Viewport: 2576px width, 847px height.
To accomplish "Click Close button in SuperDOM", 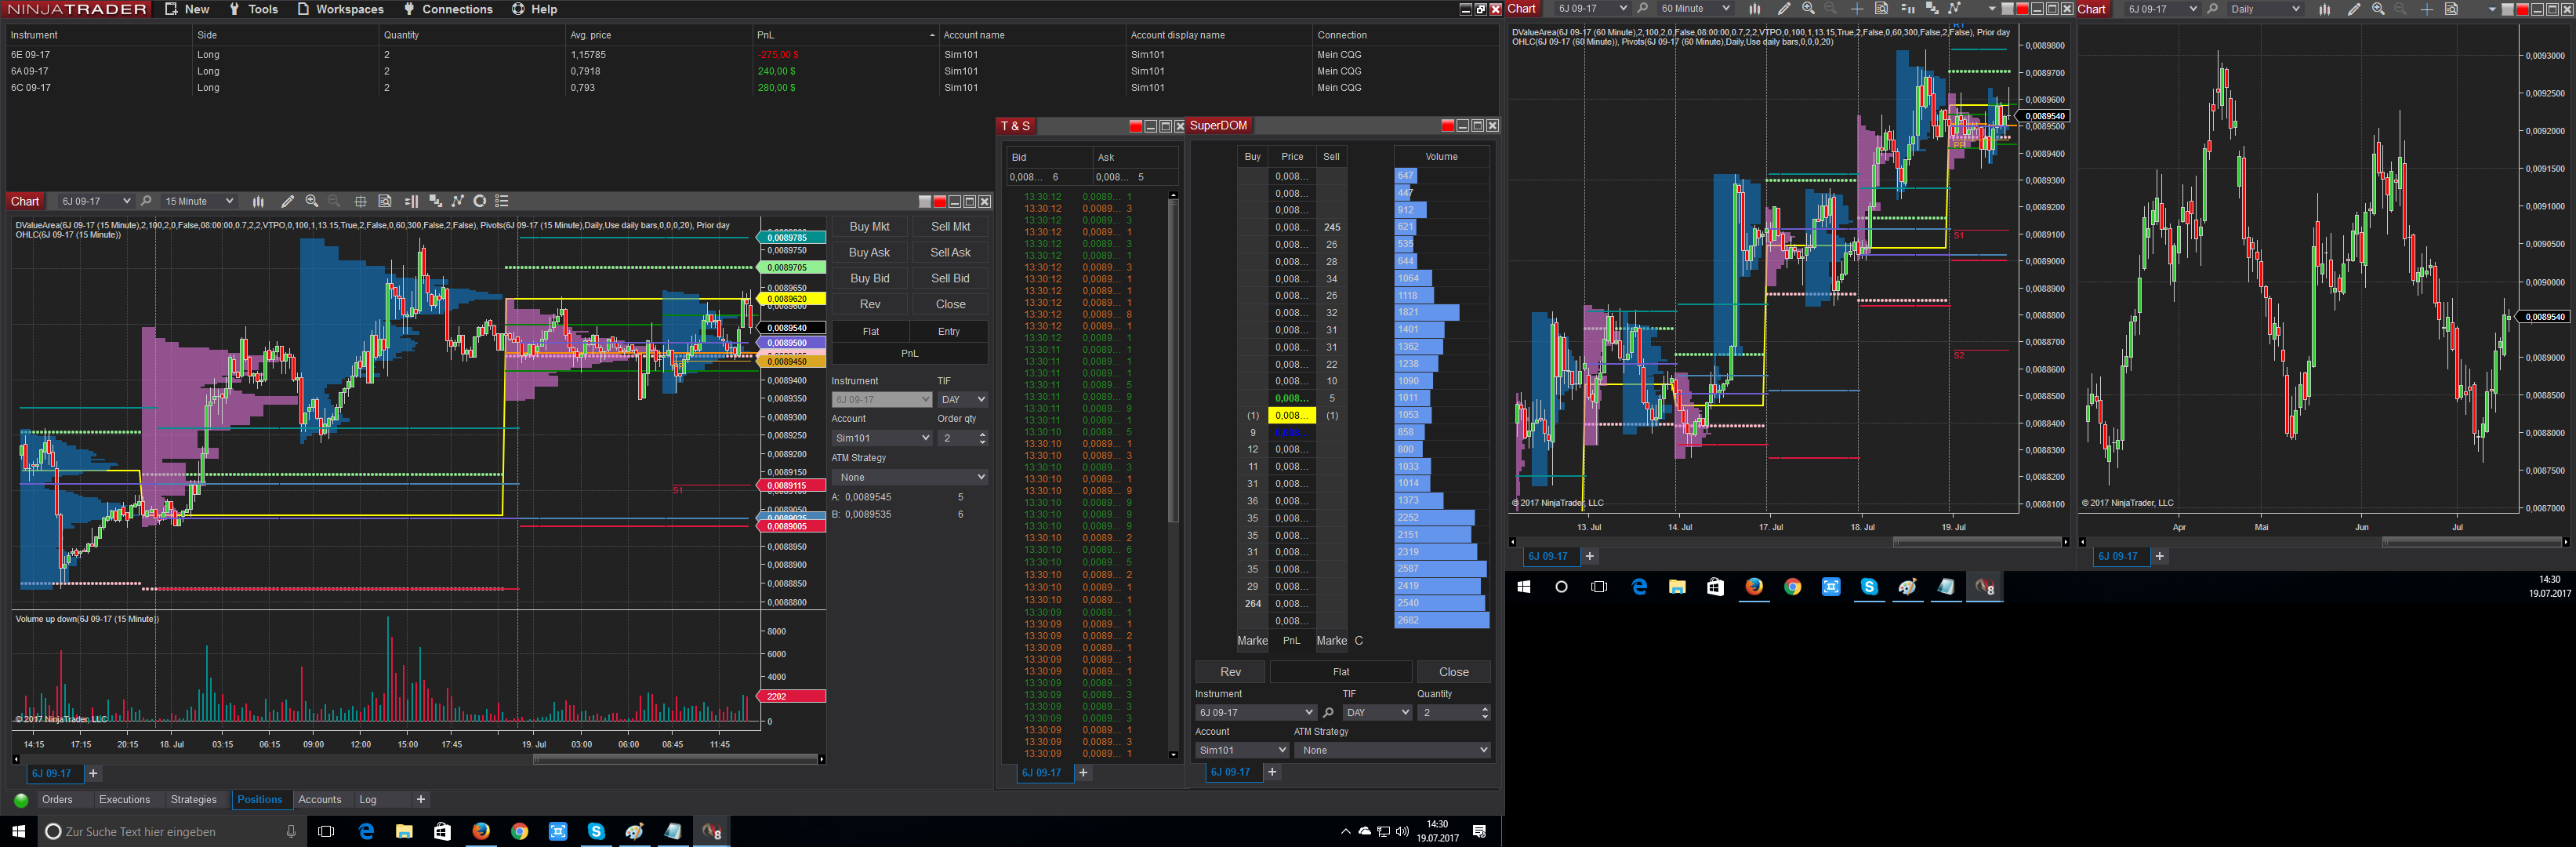I will click(x=1454, y=672).
